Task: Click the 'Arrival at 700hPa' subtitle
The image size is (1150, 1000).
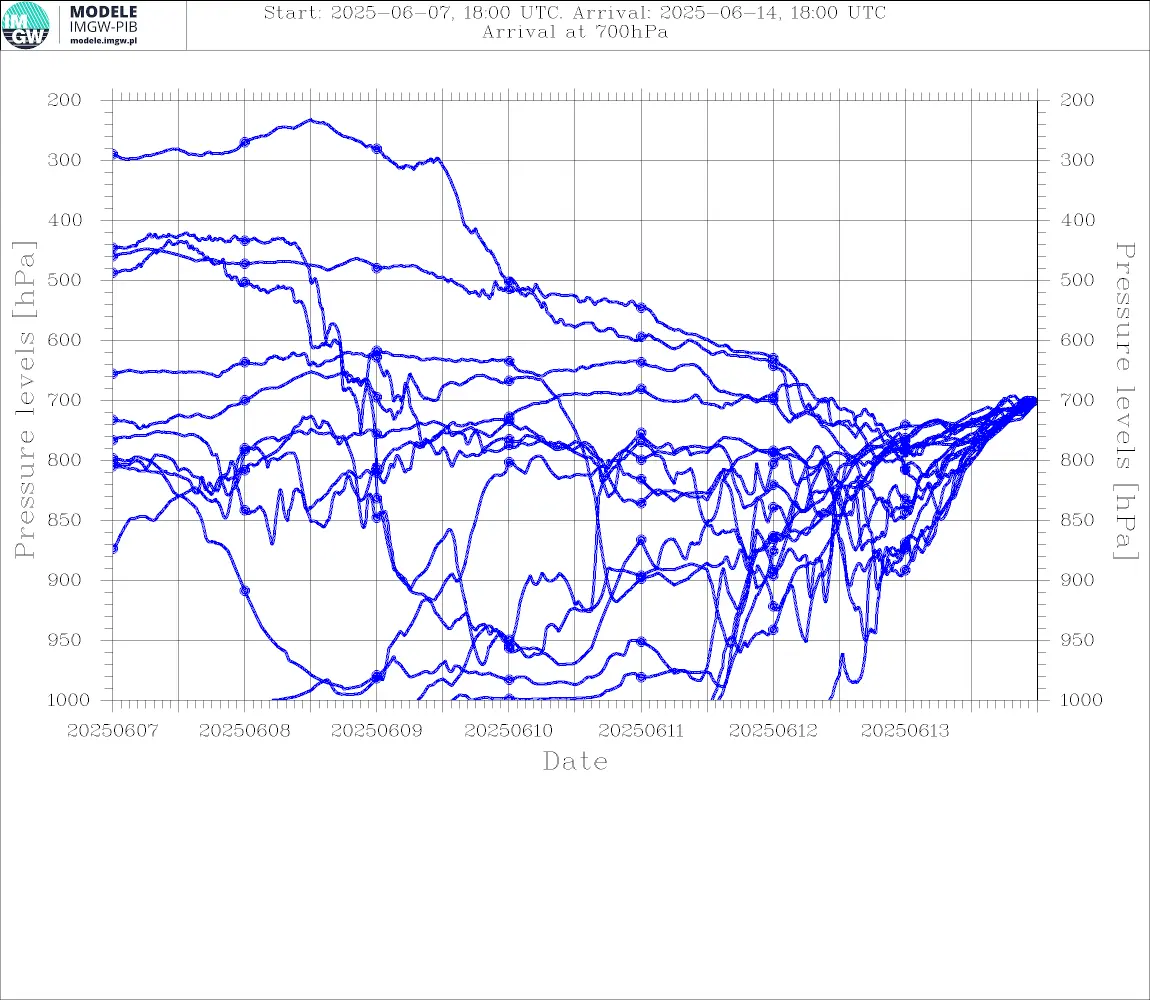Action: tap(575, 32)
